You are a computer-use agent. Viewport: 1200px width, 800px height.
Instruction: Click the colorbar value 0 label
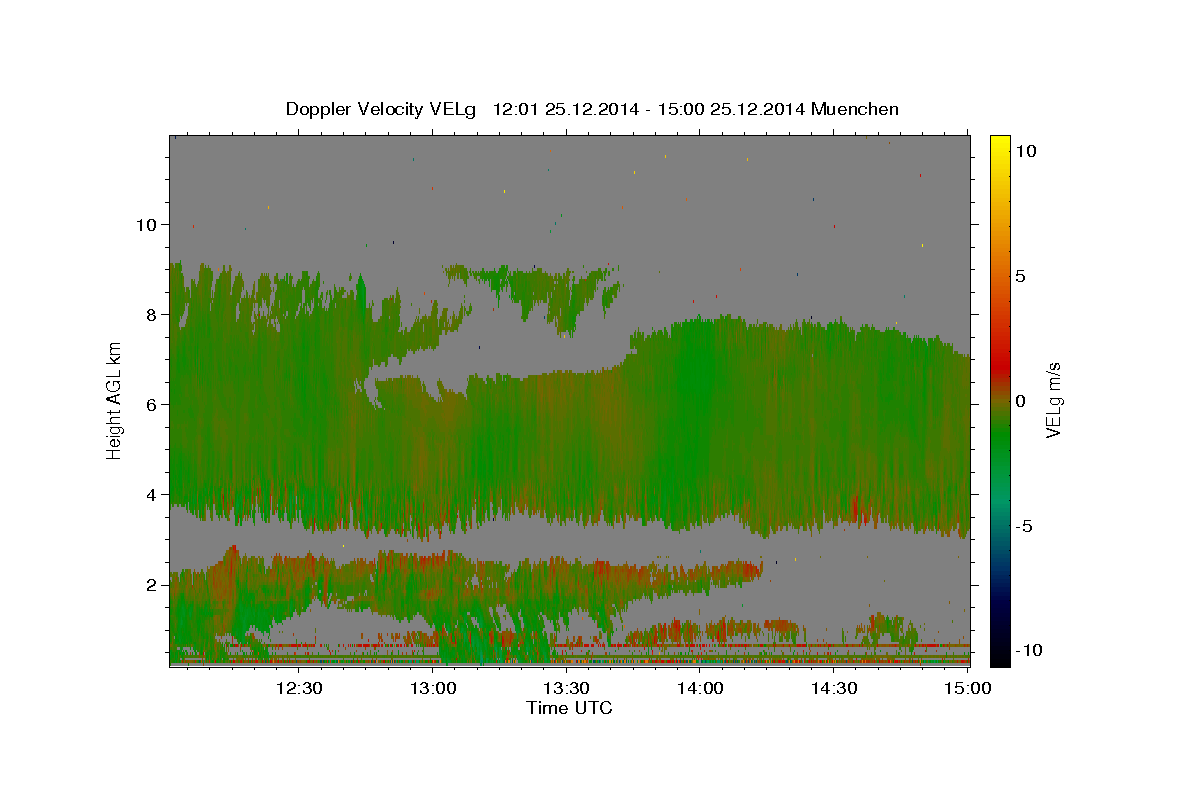click(1021, 400)
